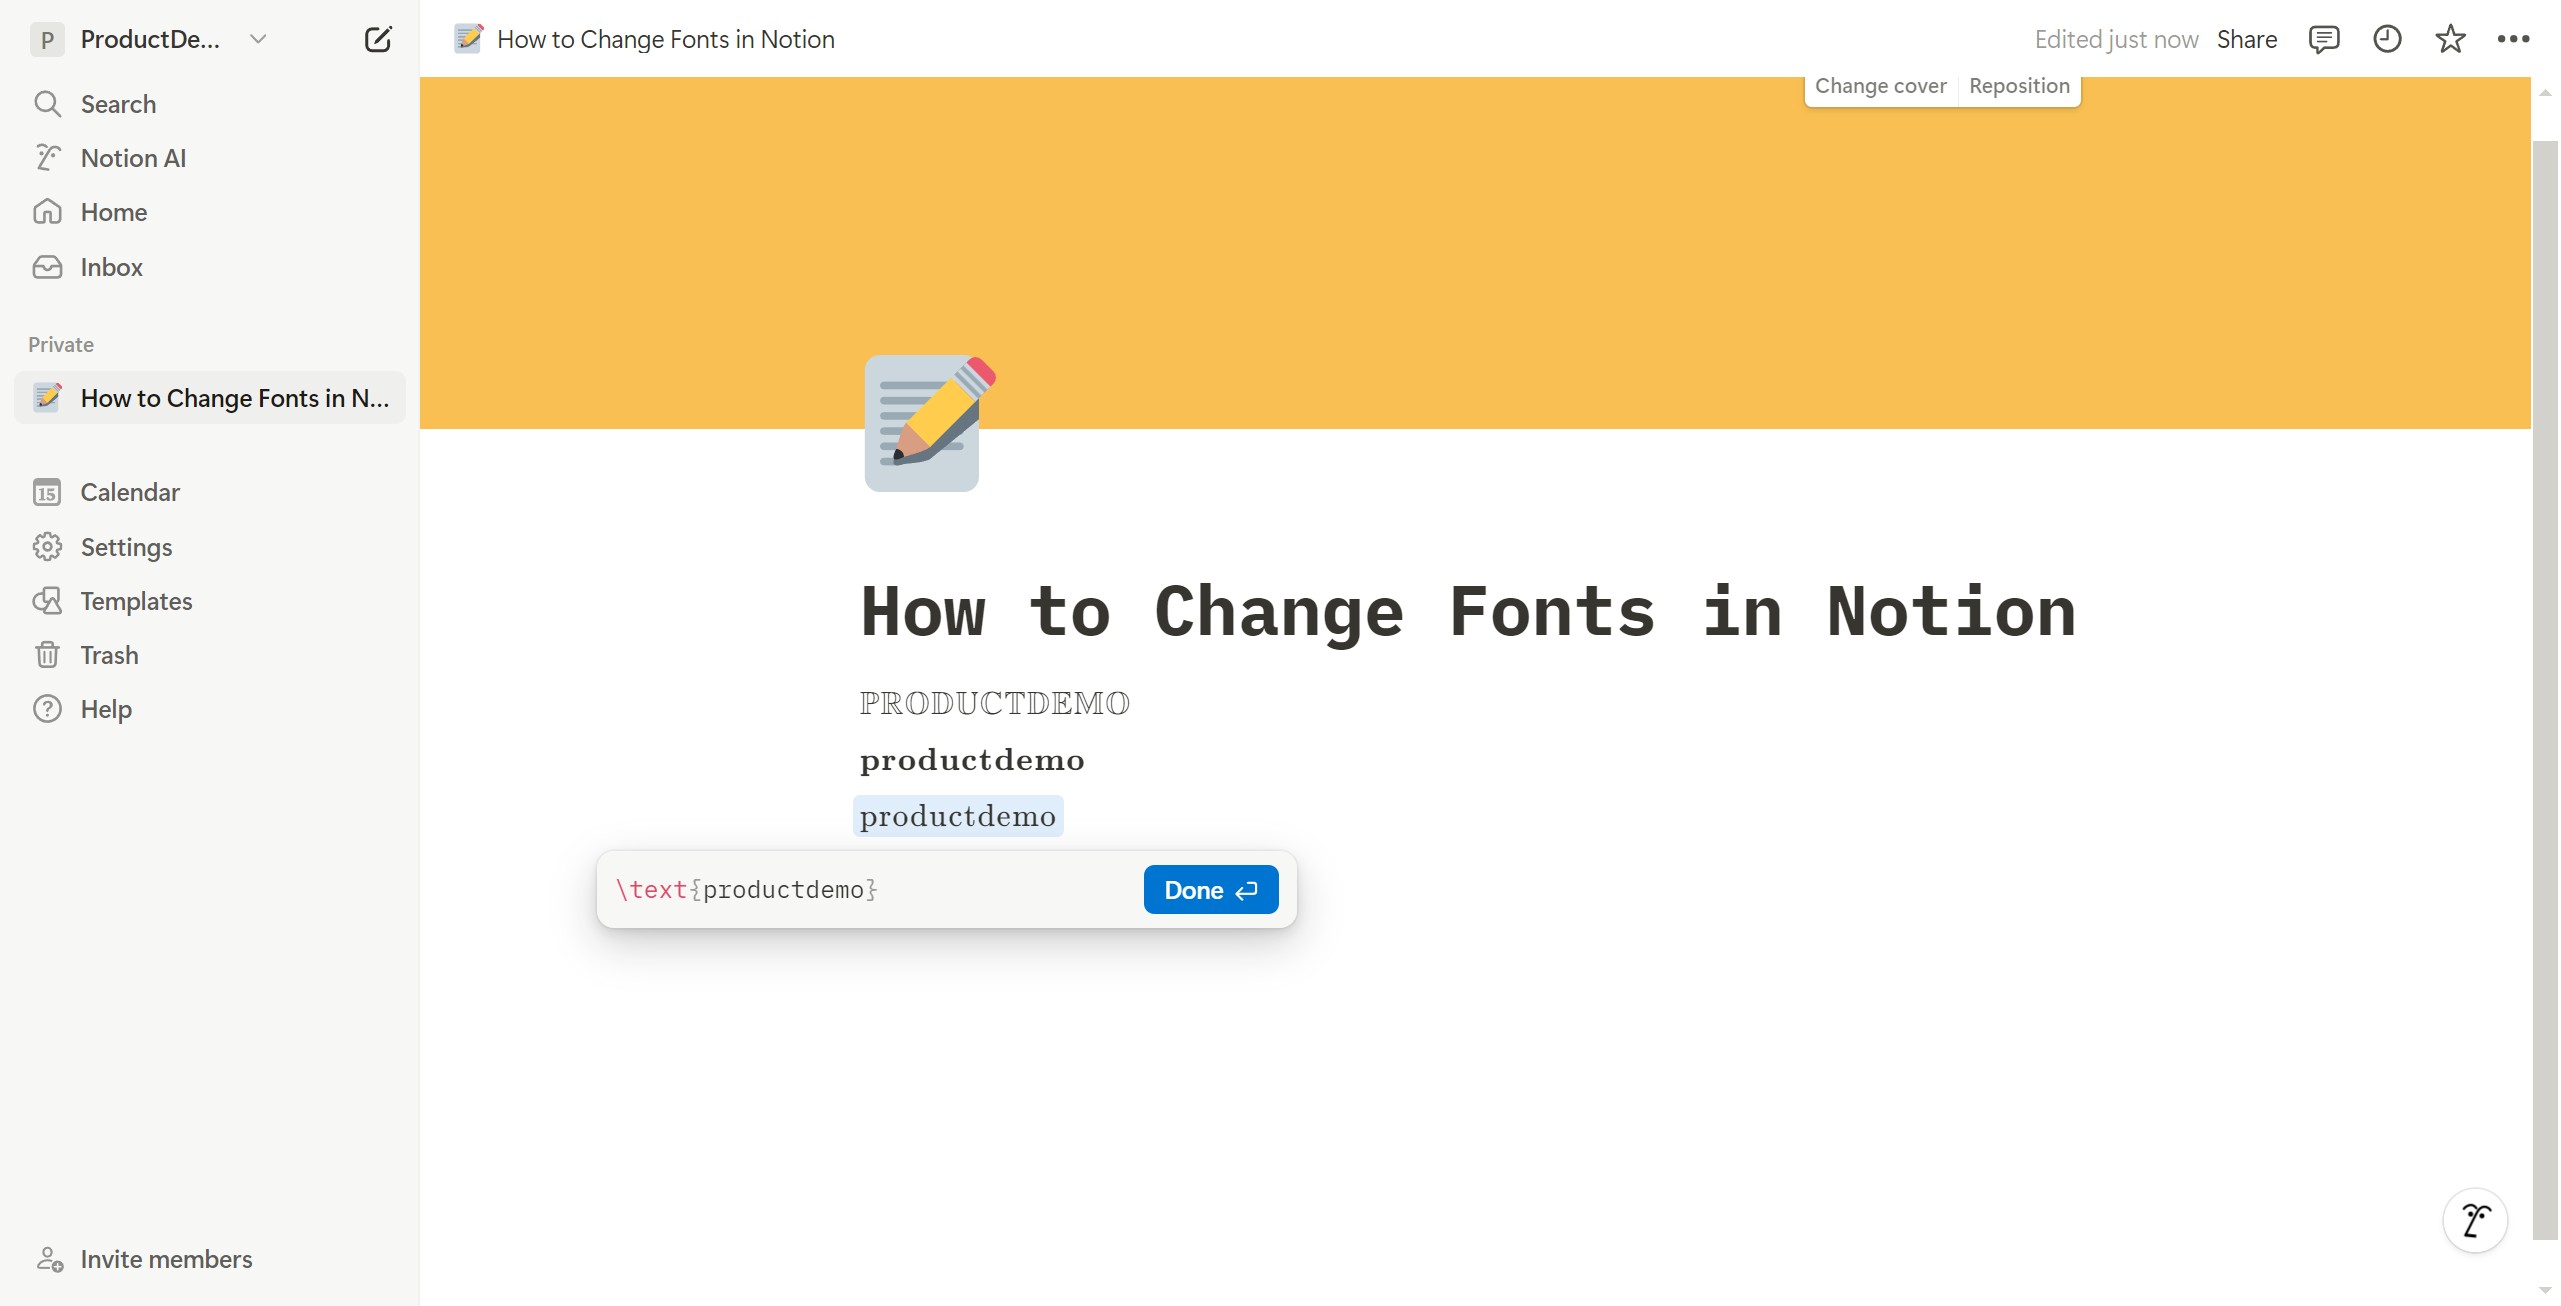This screenshot has width=2561, height=1306.
Task: Click Invite members
Action: click(166, 1259)
